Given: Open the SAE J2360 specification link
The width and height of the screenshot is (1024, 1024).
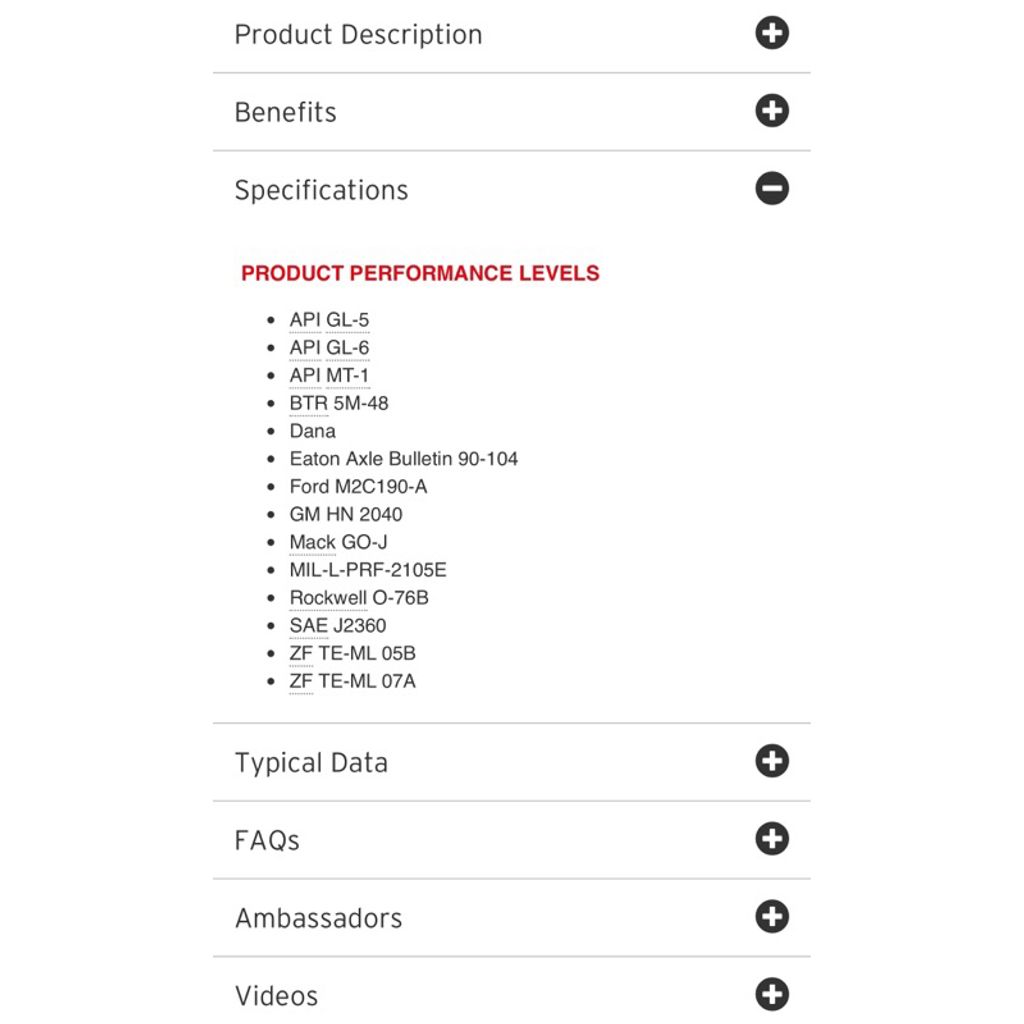Looking at the screenshot, I should point(338,626).
